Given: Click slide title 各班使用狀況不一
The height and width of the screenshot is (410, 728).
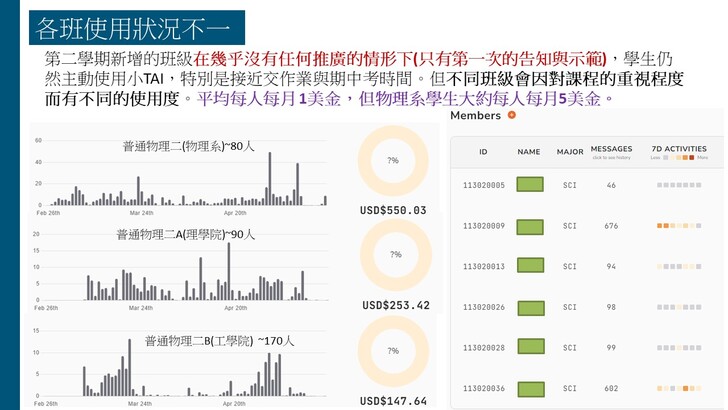Looking at the screenshot, I should click(x=133, y=28).
